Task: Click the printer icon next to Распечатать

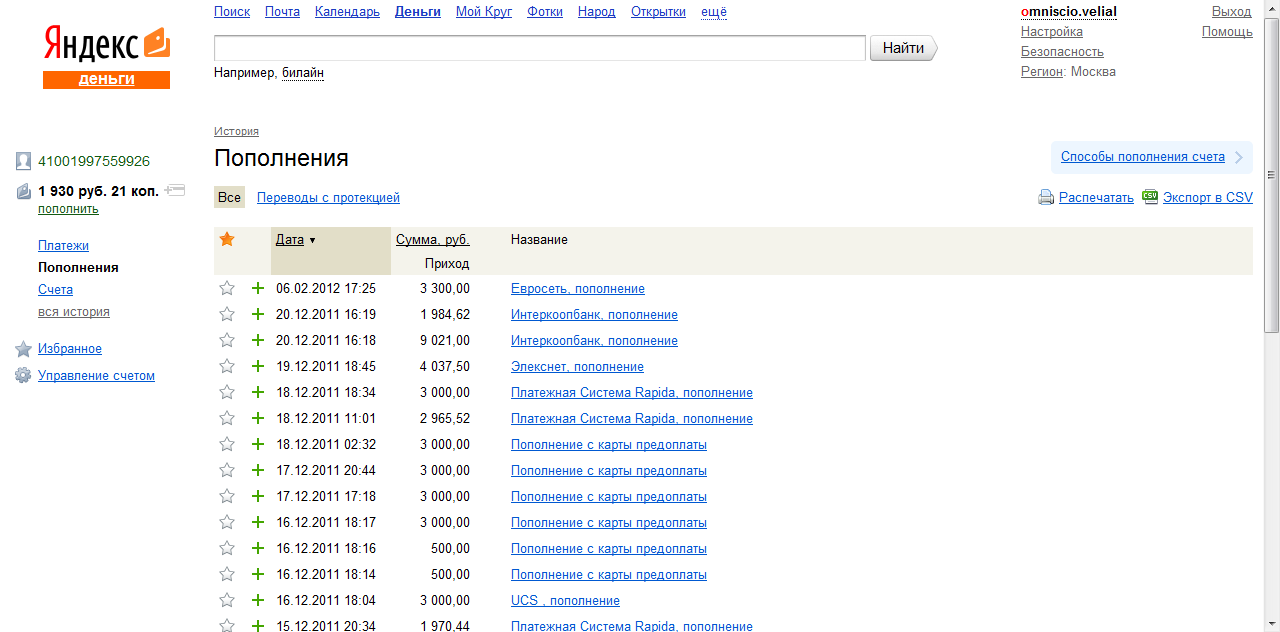Action: click(x=1046, y=198)
